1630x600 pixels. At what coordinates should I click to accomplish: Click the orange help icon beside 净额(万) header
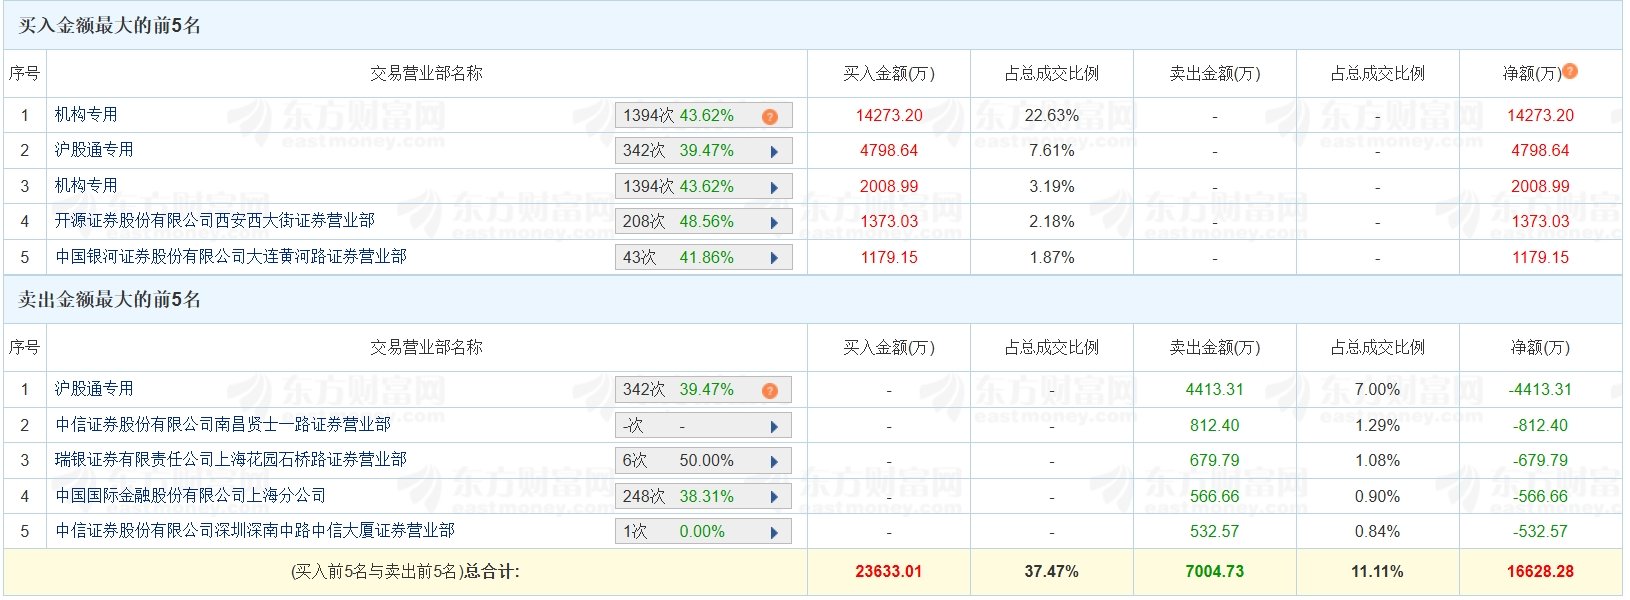pos(1570,71)
